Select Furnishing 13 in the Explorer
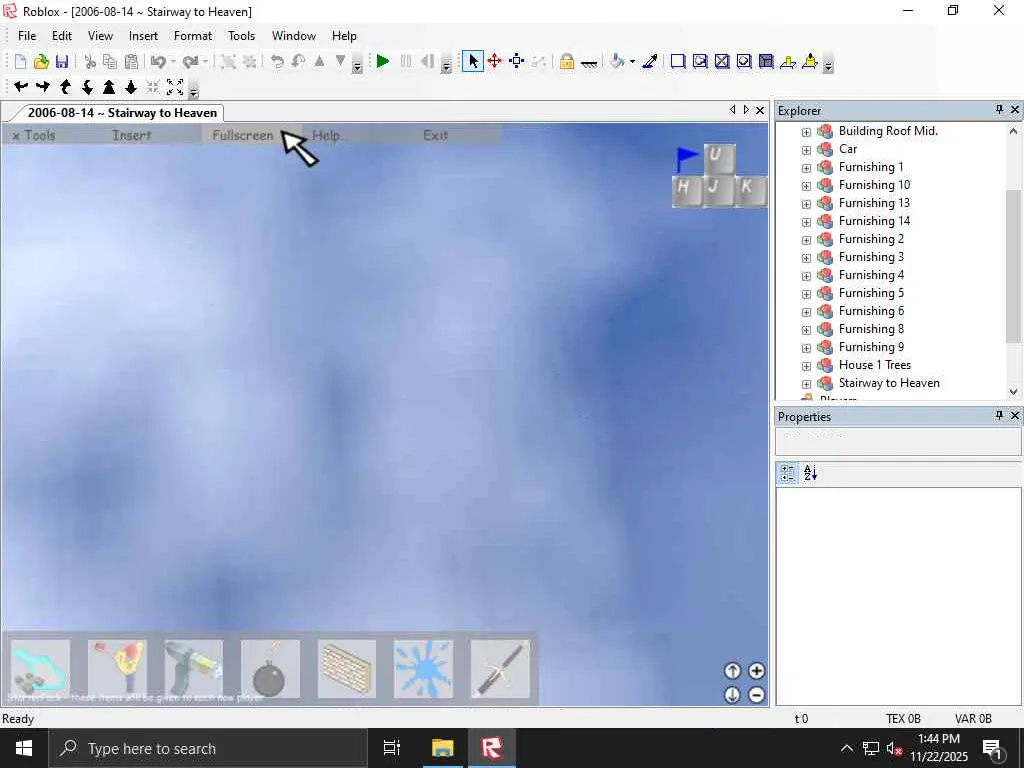This screenshot has width=1024, height=768. click(874, 203)
